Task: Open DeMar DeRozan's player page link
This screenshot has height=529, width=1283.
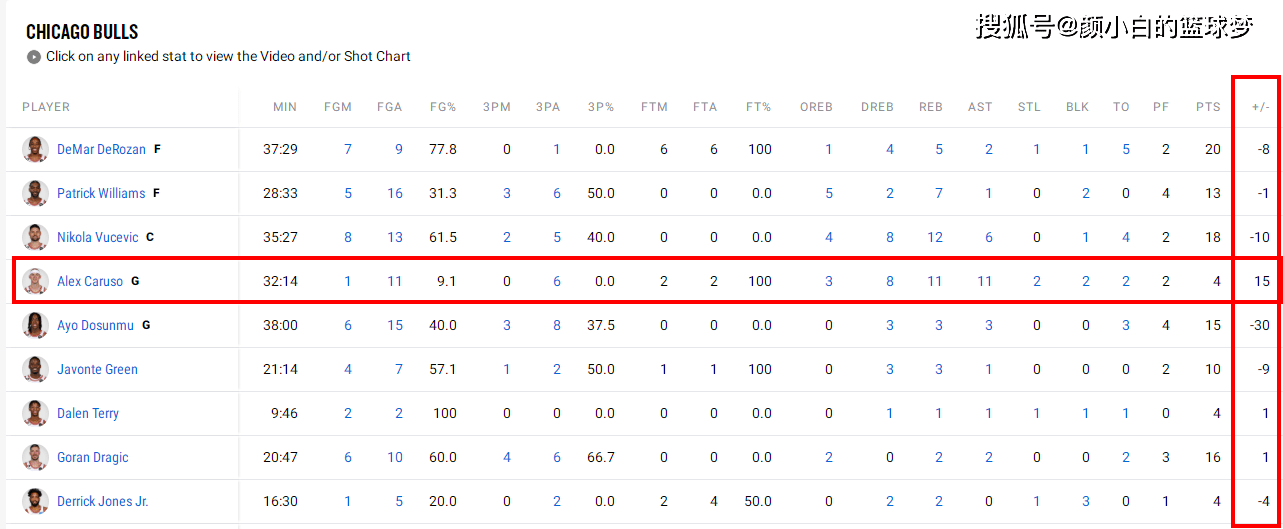Action: tap(101, 149)
